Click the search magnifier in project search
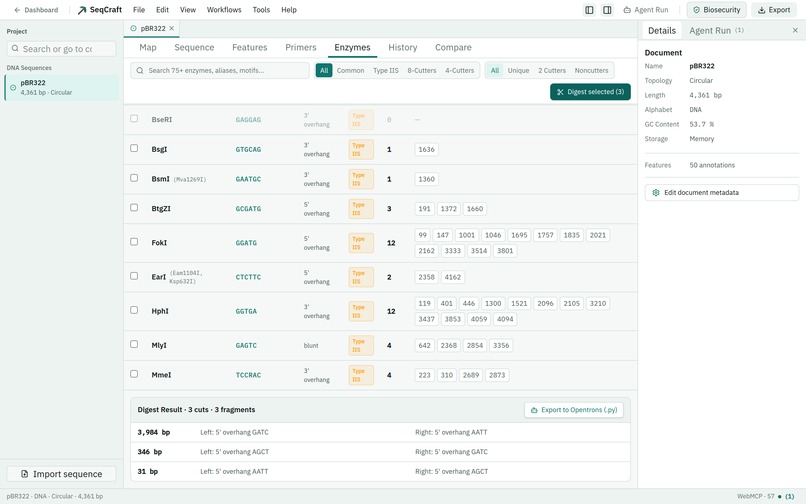 coord(15,48)
